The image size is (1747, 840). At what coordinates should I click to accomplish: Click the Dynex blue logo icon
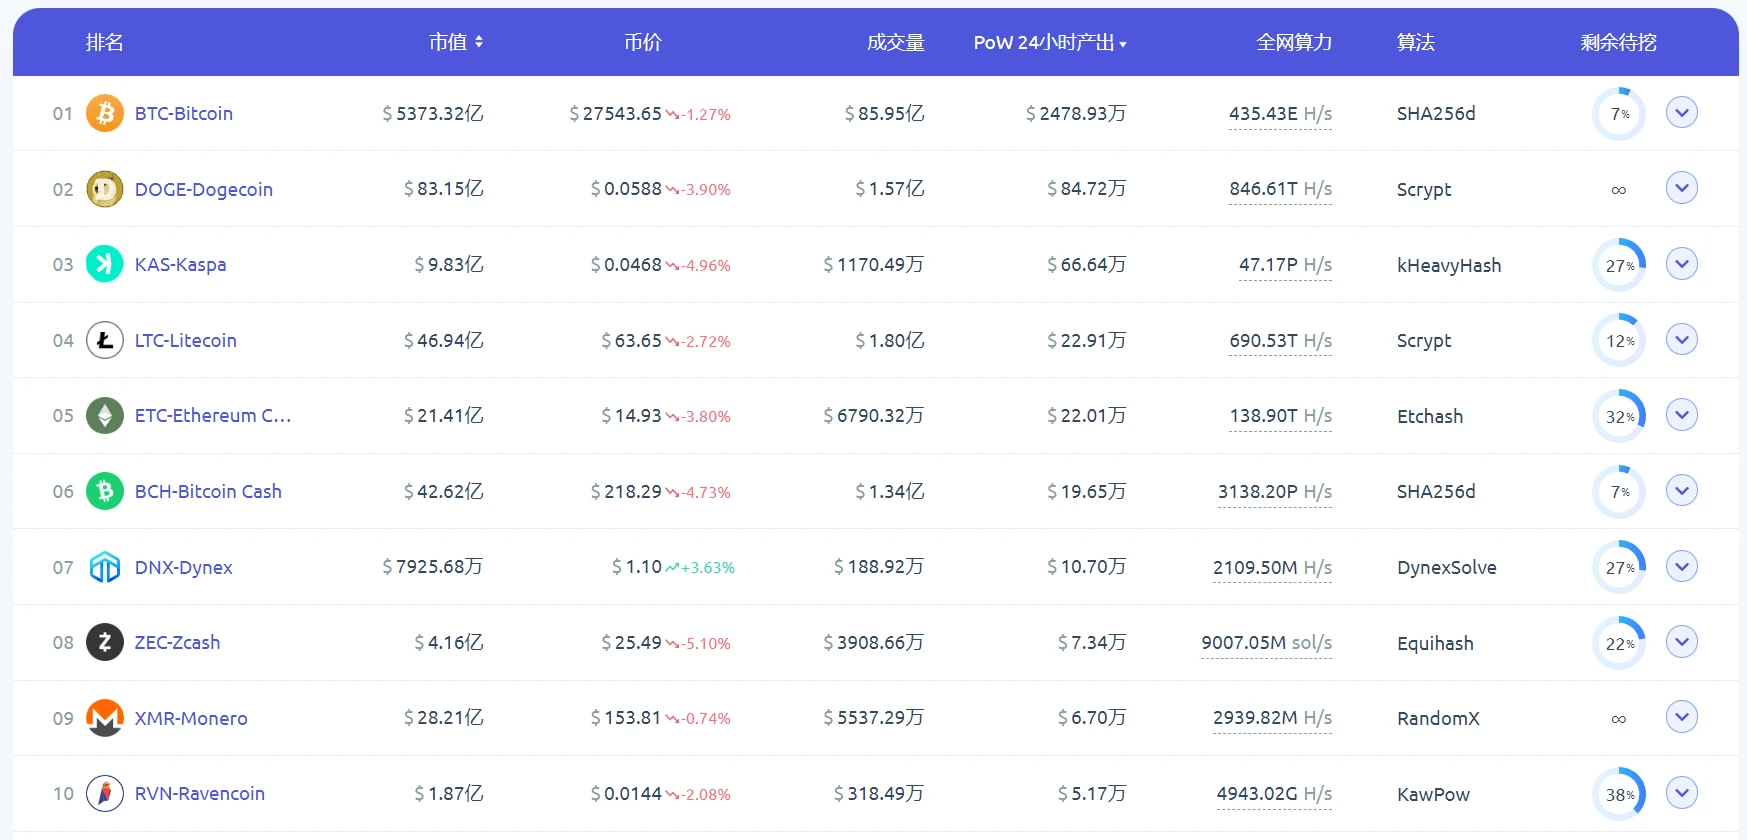105,567
